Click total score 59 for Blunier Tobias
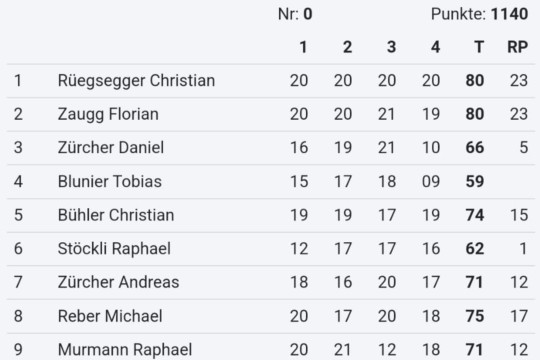540x360 pixels. [x=475, y=182]
